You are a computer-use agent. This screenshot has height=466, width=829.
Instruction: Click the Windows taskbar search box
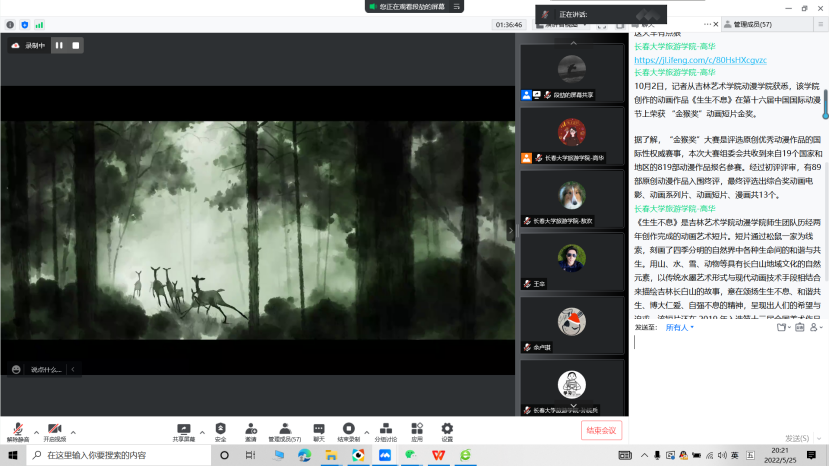pos(119,455)
